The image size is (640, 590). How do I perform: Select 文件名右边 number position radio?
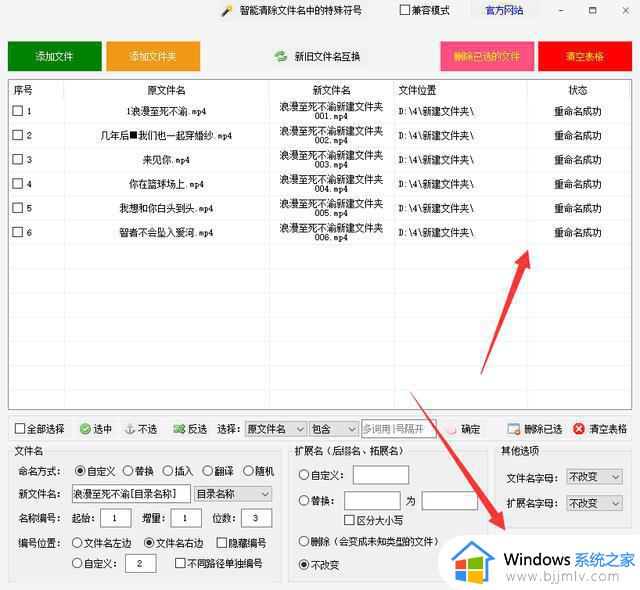click(x=149, y=543)
